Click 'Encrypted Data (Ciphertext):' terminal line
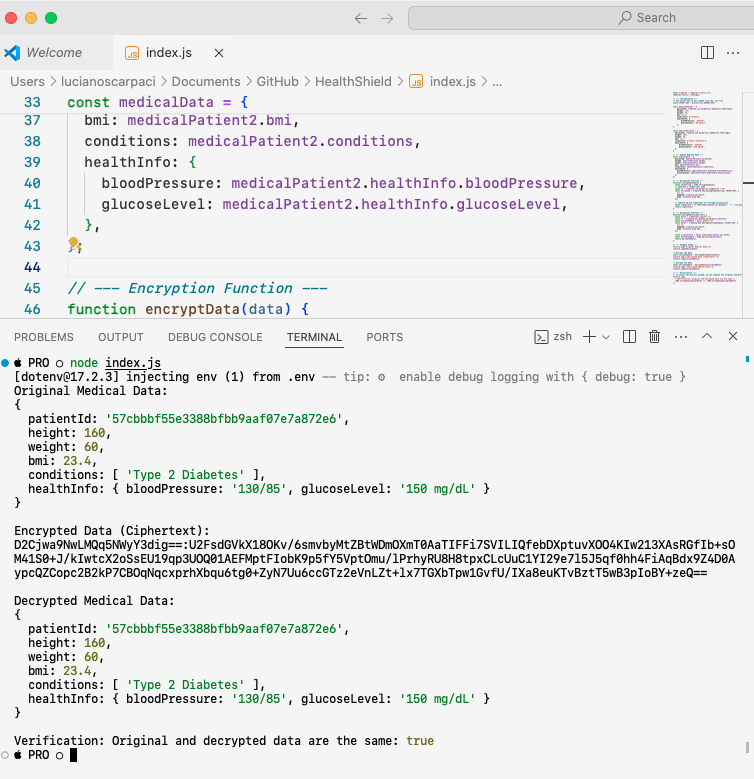The image size is (754, 779). [112, 531]
